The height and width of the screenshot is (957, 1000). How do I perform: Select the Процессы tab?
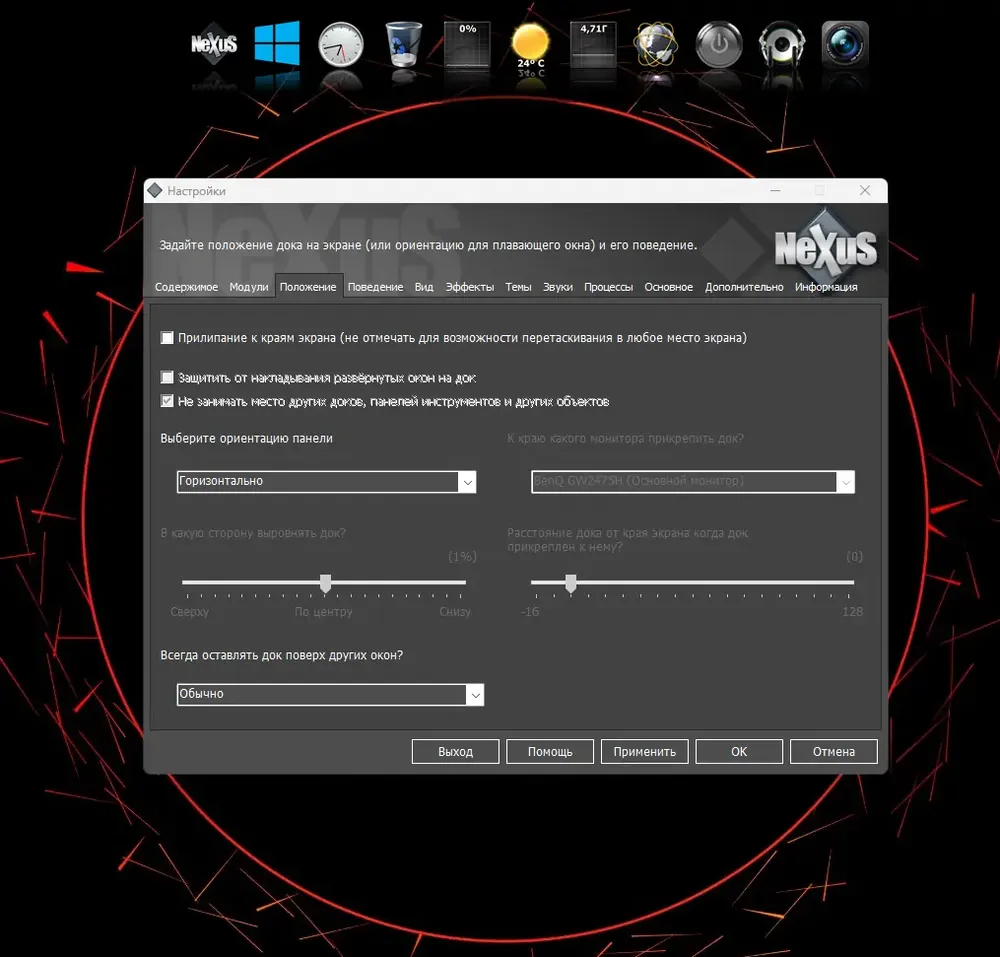[608, 287]
